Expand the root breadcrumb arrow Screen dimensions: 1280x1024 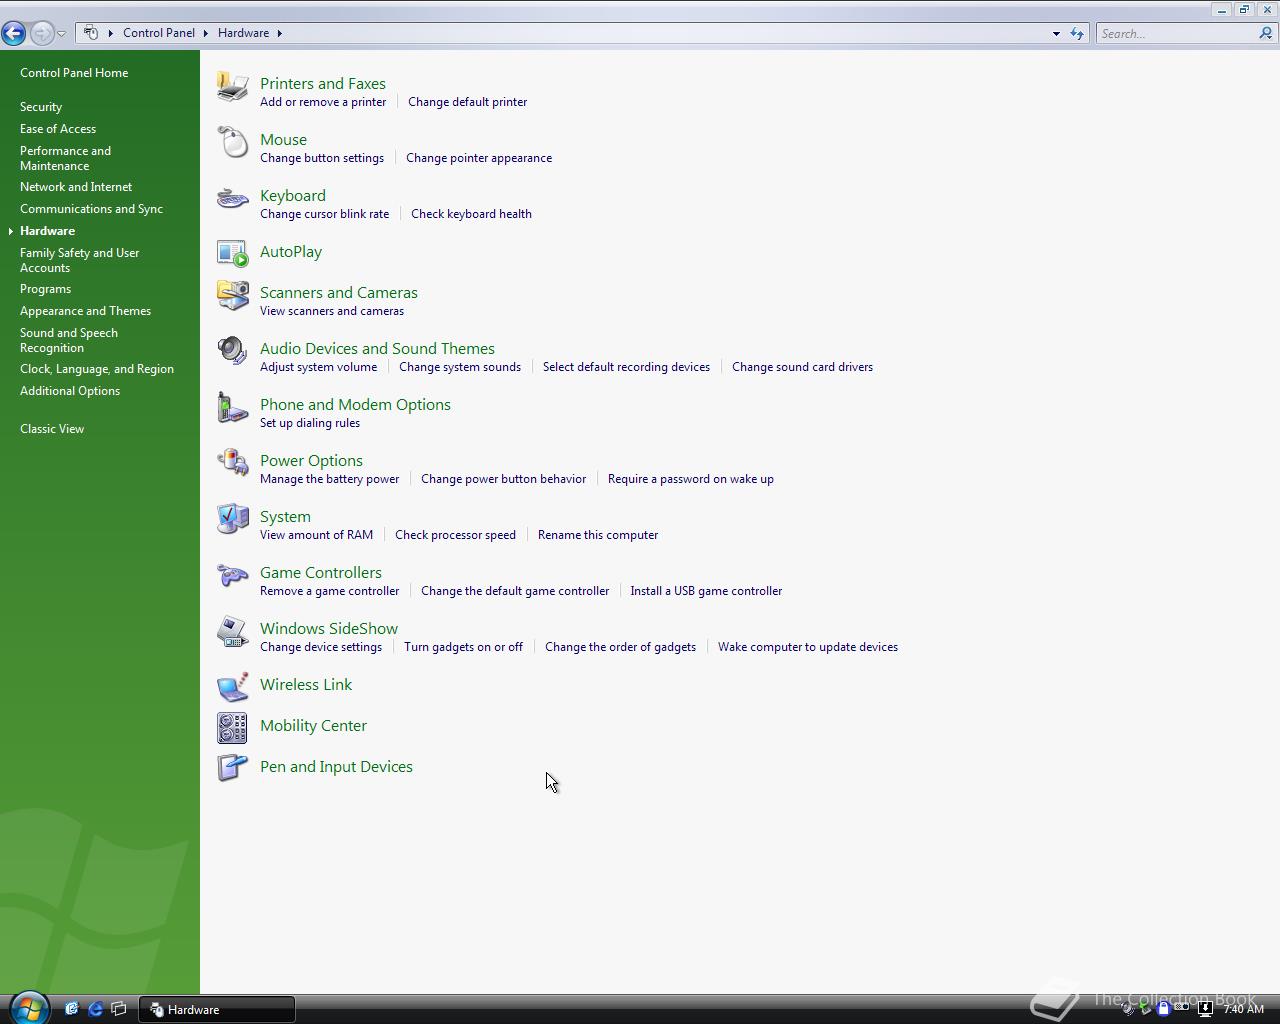(110, 33)
